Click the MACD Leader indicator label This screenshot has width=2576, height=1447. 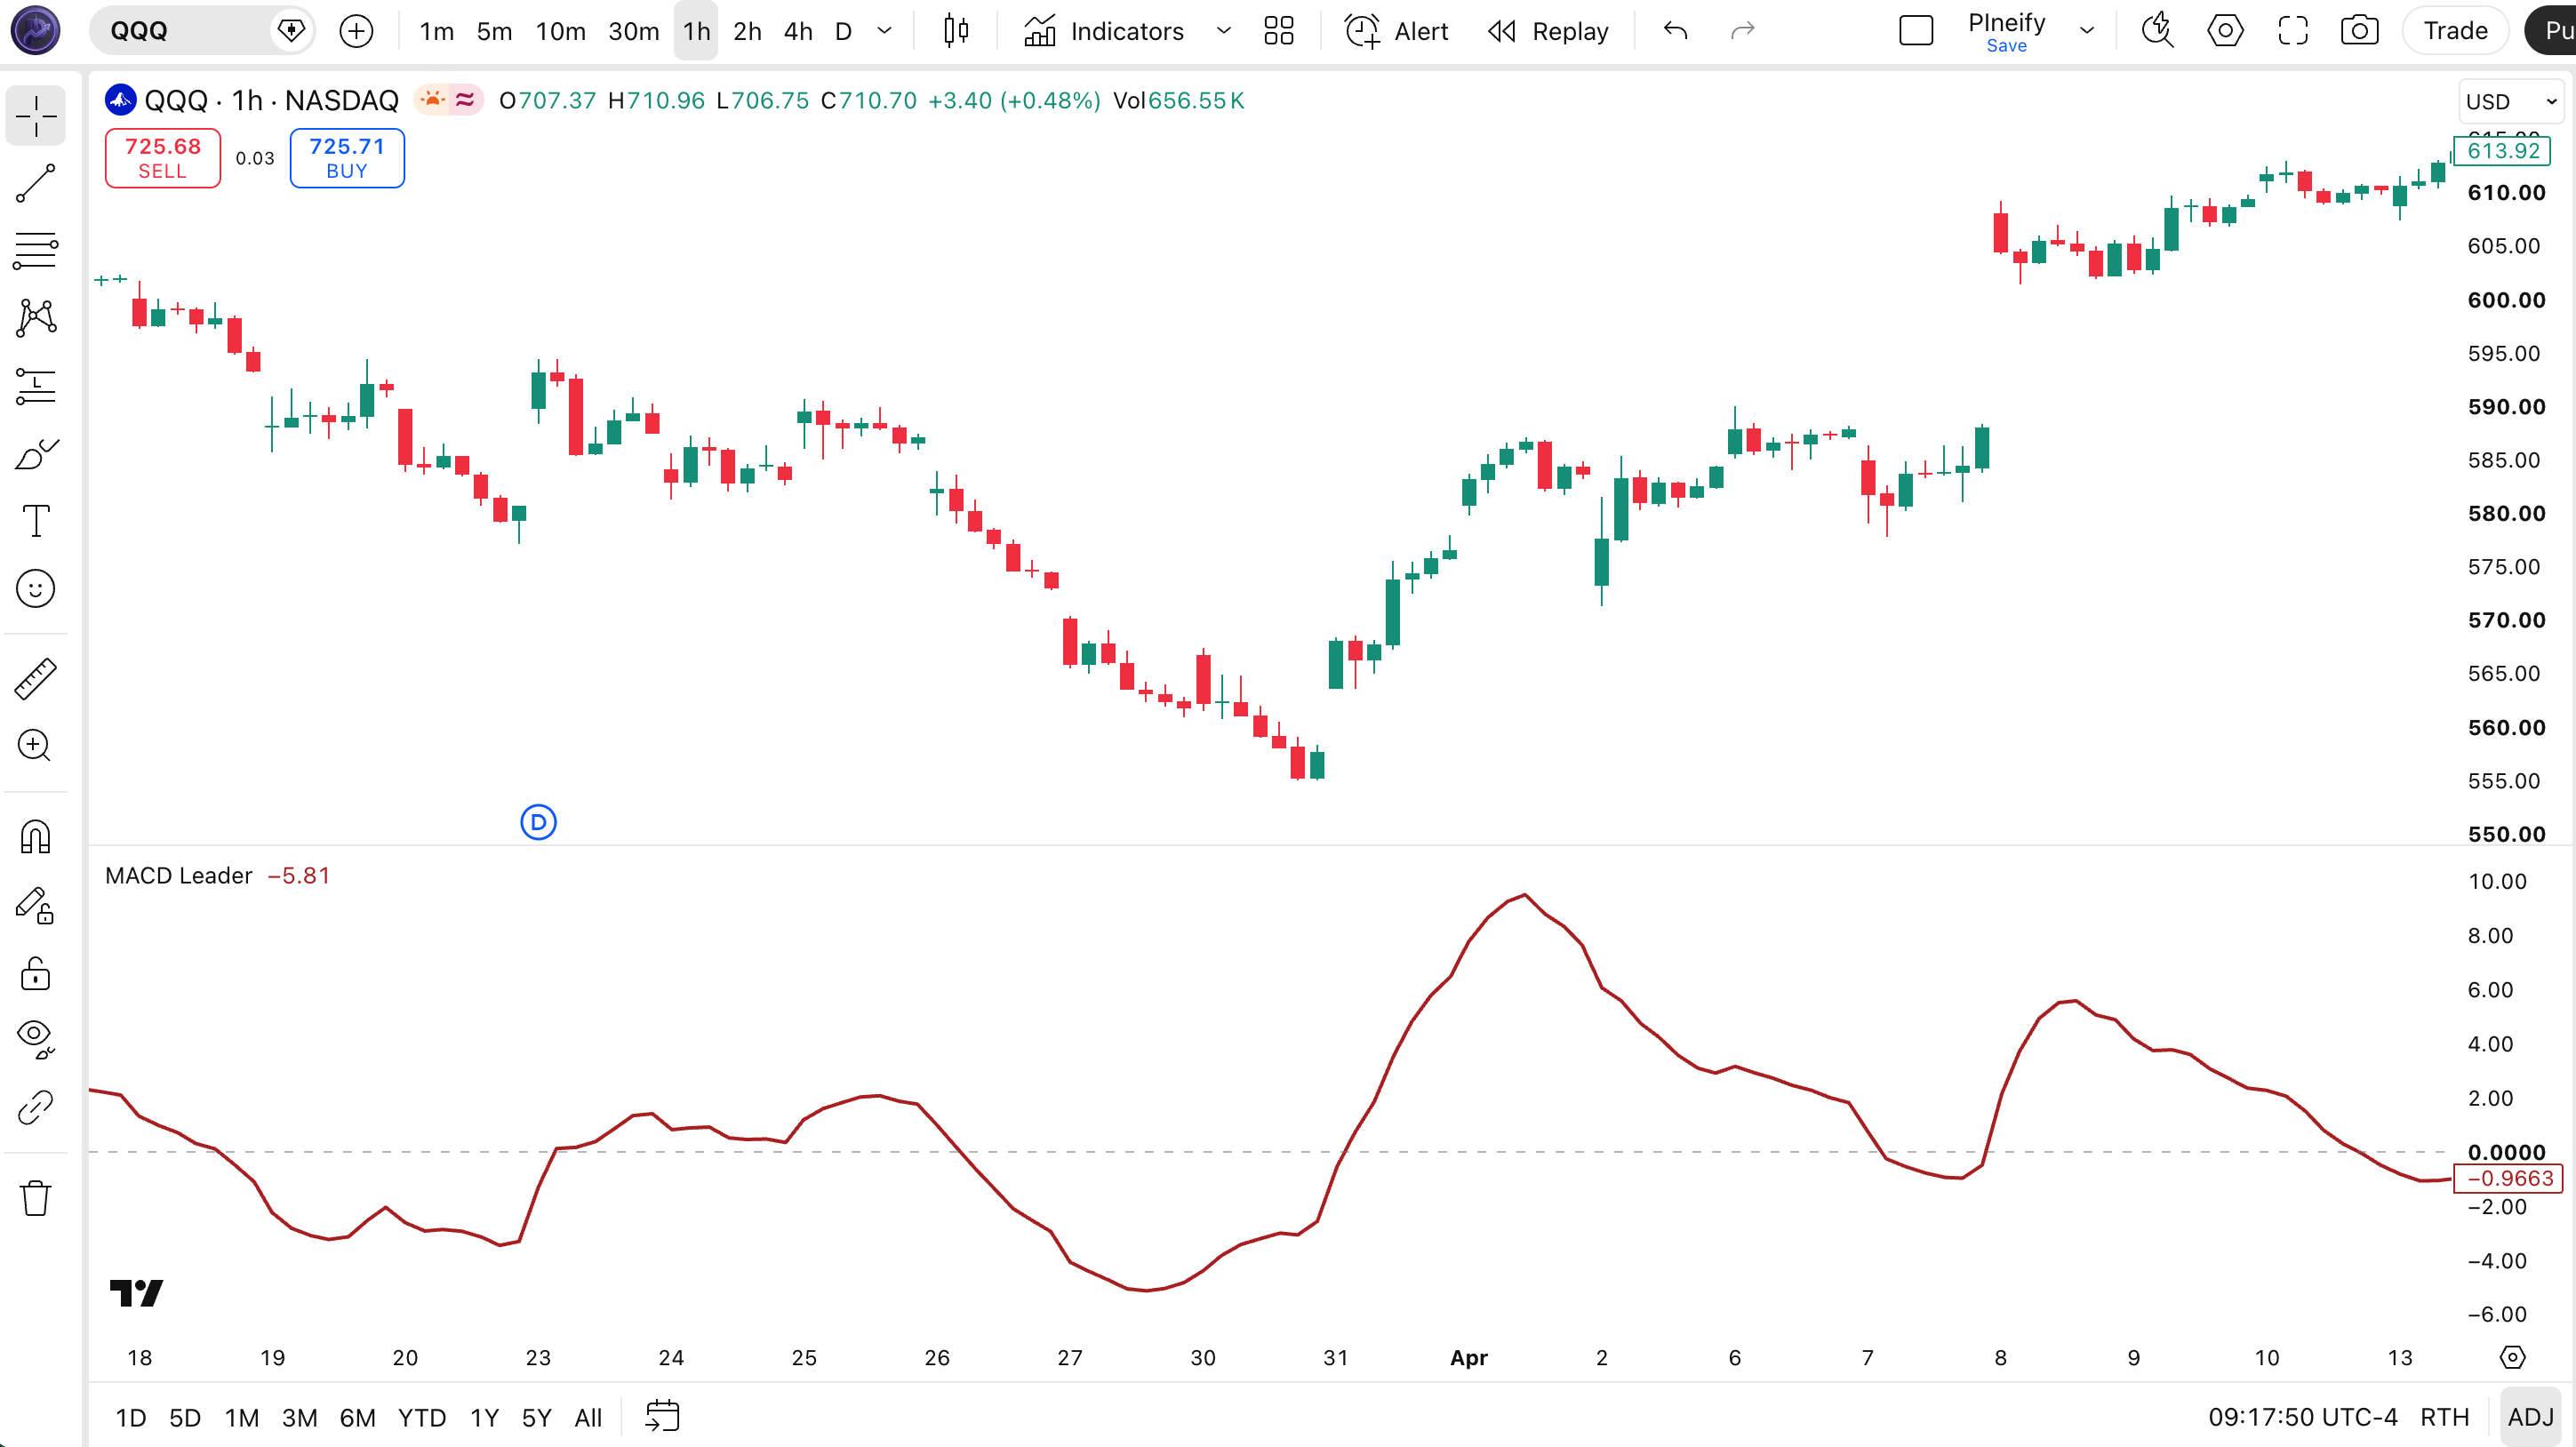tap(179, 876)
